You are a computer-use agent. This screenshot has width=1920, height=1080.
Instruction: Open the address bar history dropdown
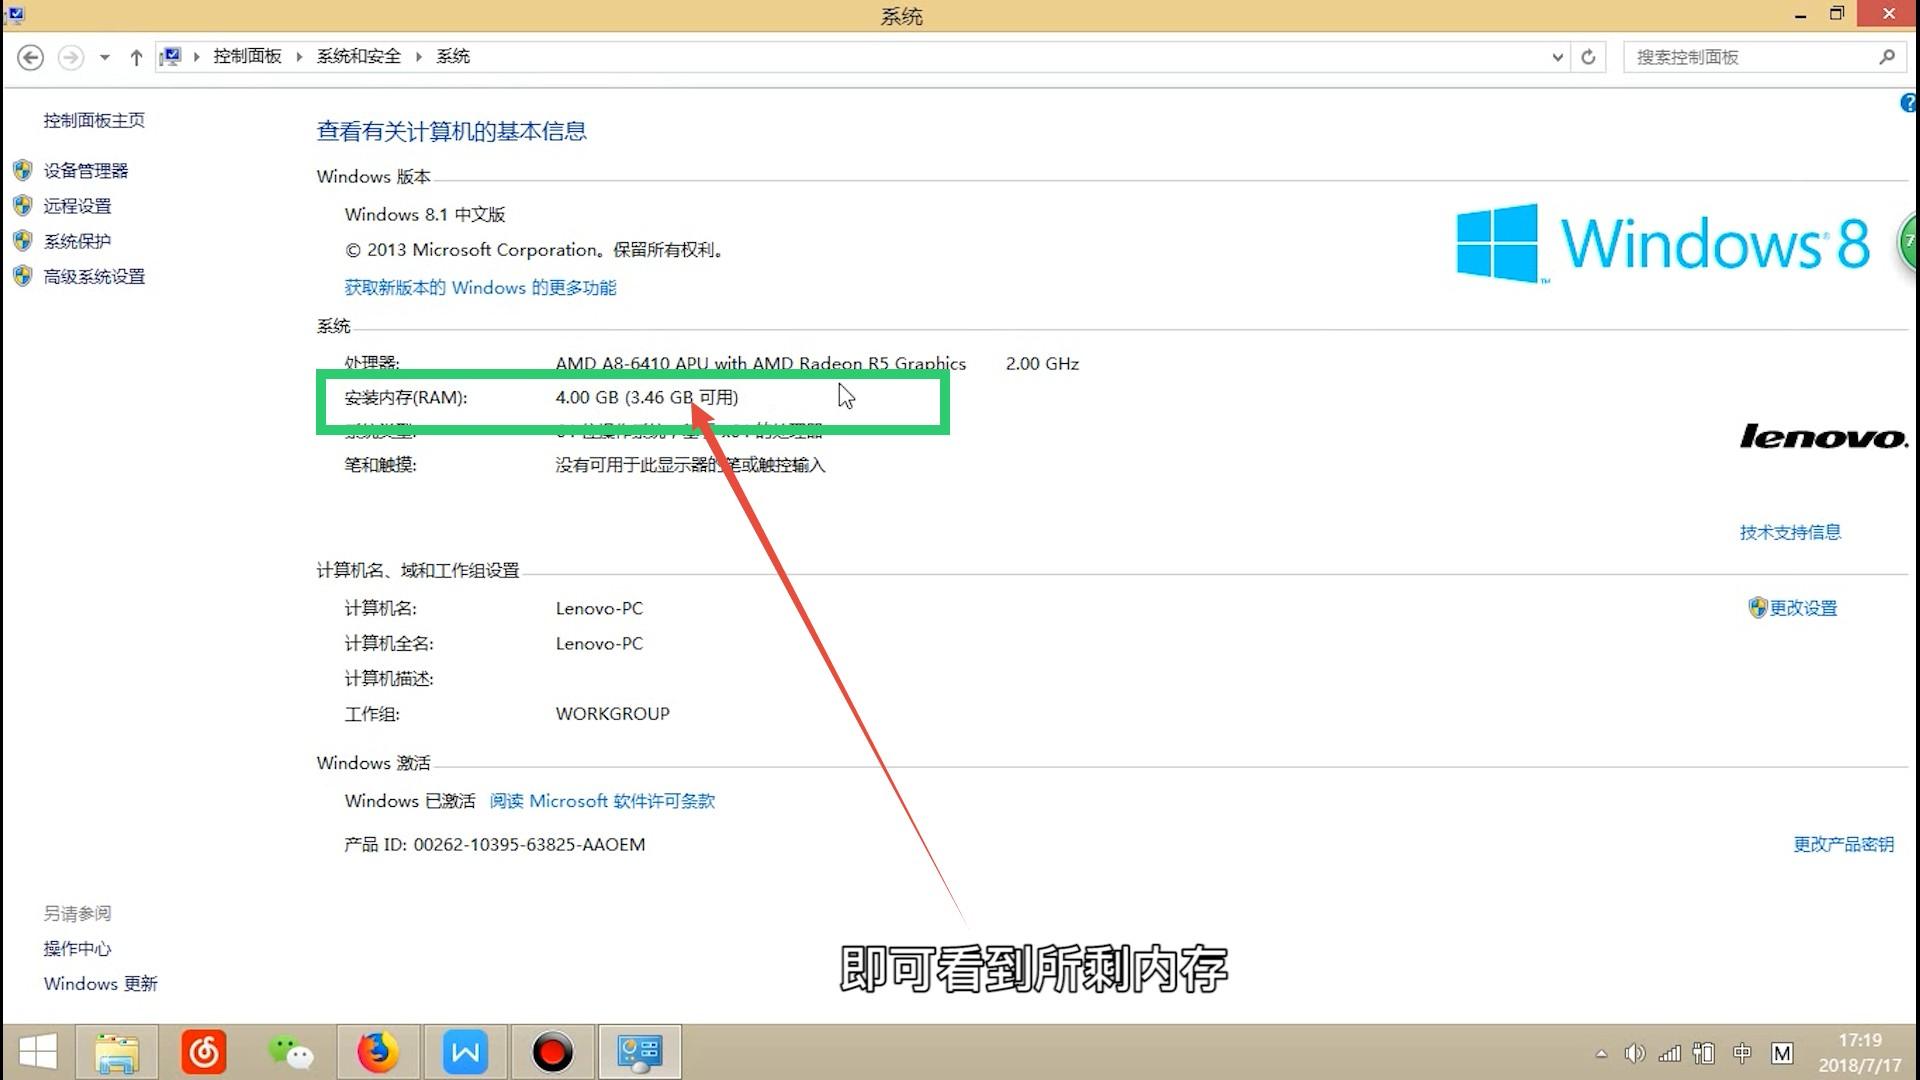(1557, 57)
